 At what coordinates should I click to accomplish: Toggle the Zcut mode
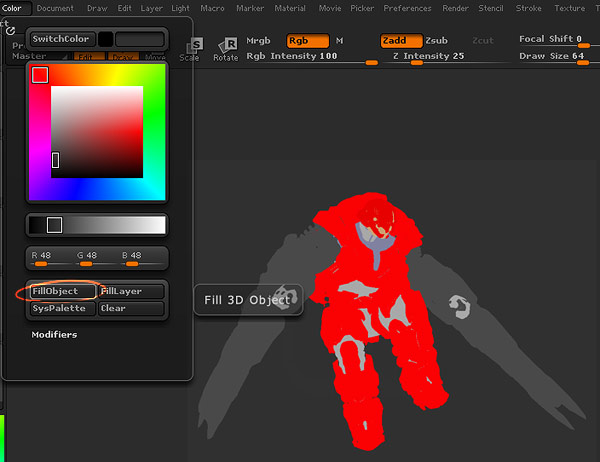(x=483, y=41)
